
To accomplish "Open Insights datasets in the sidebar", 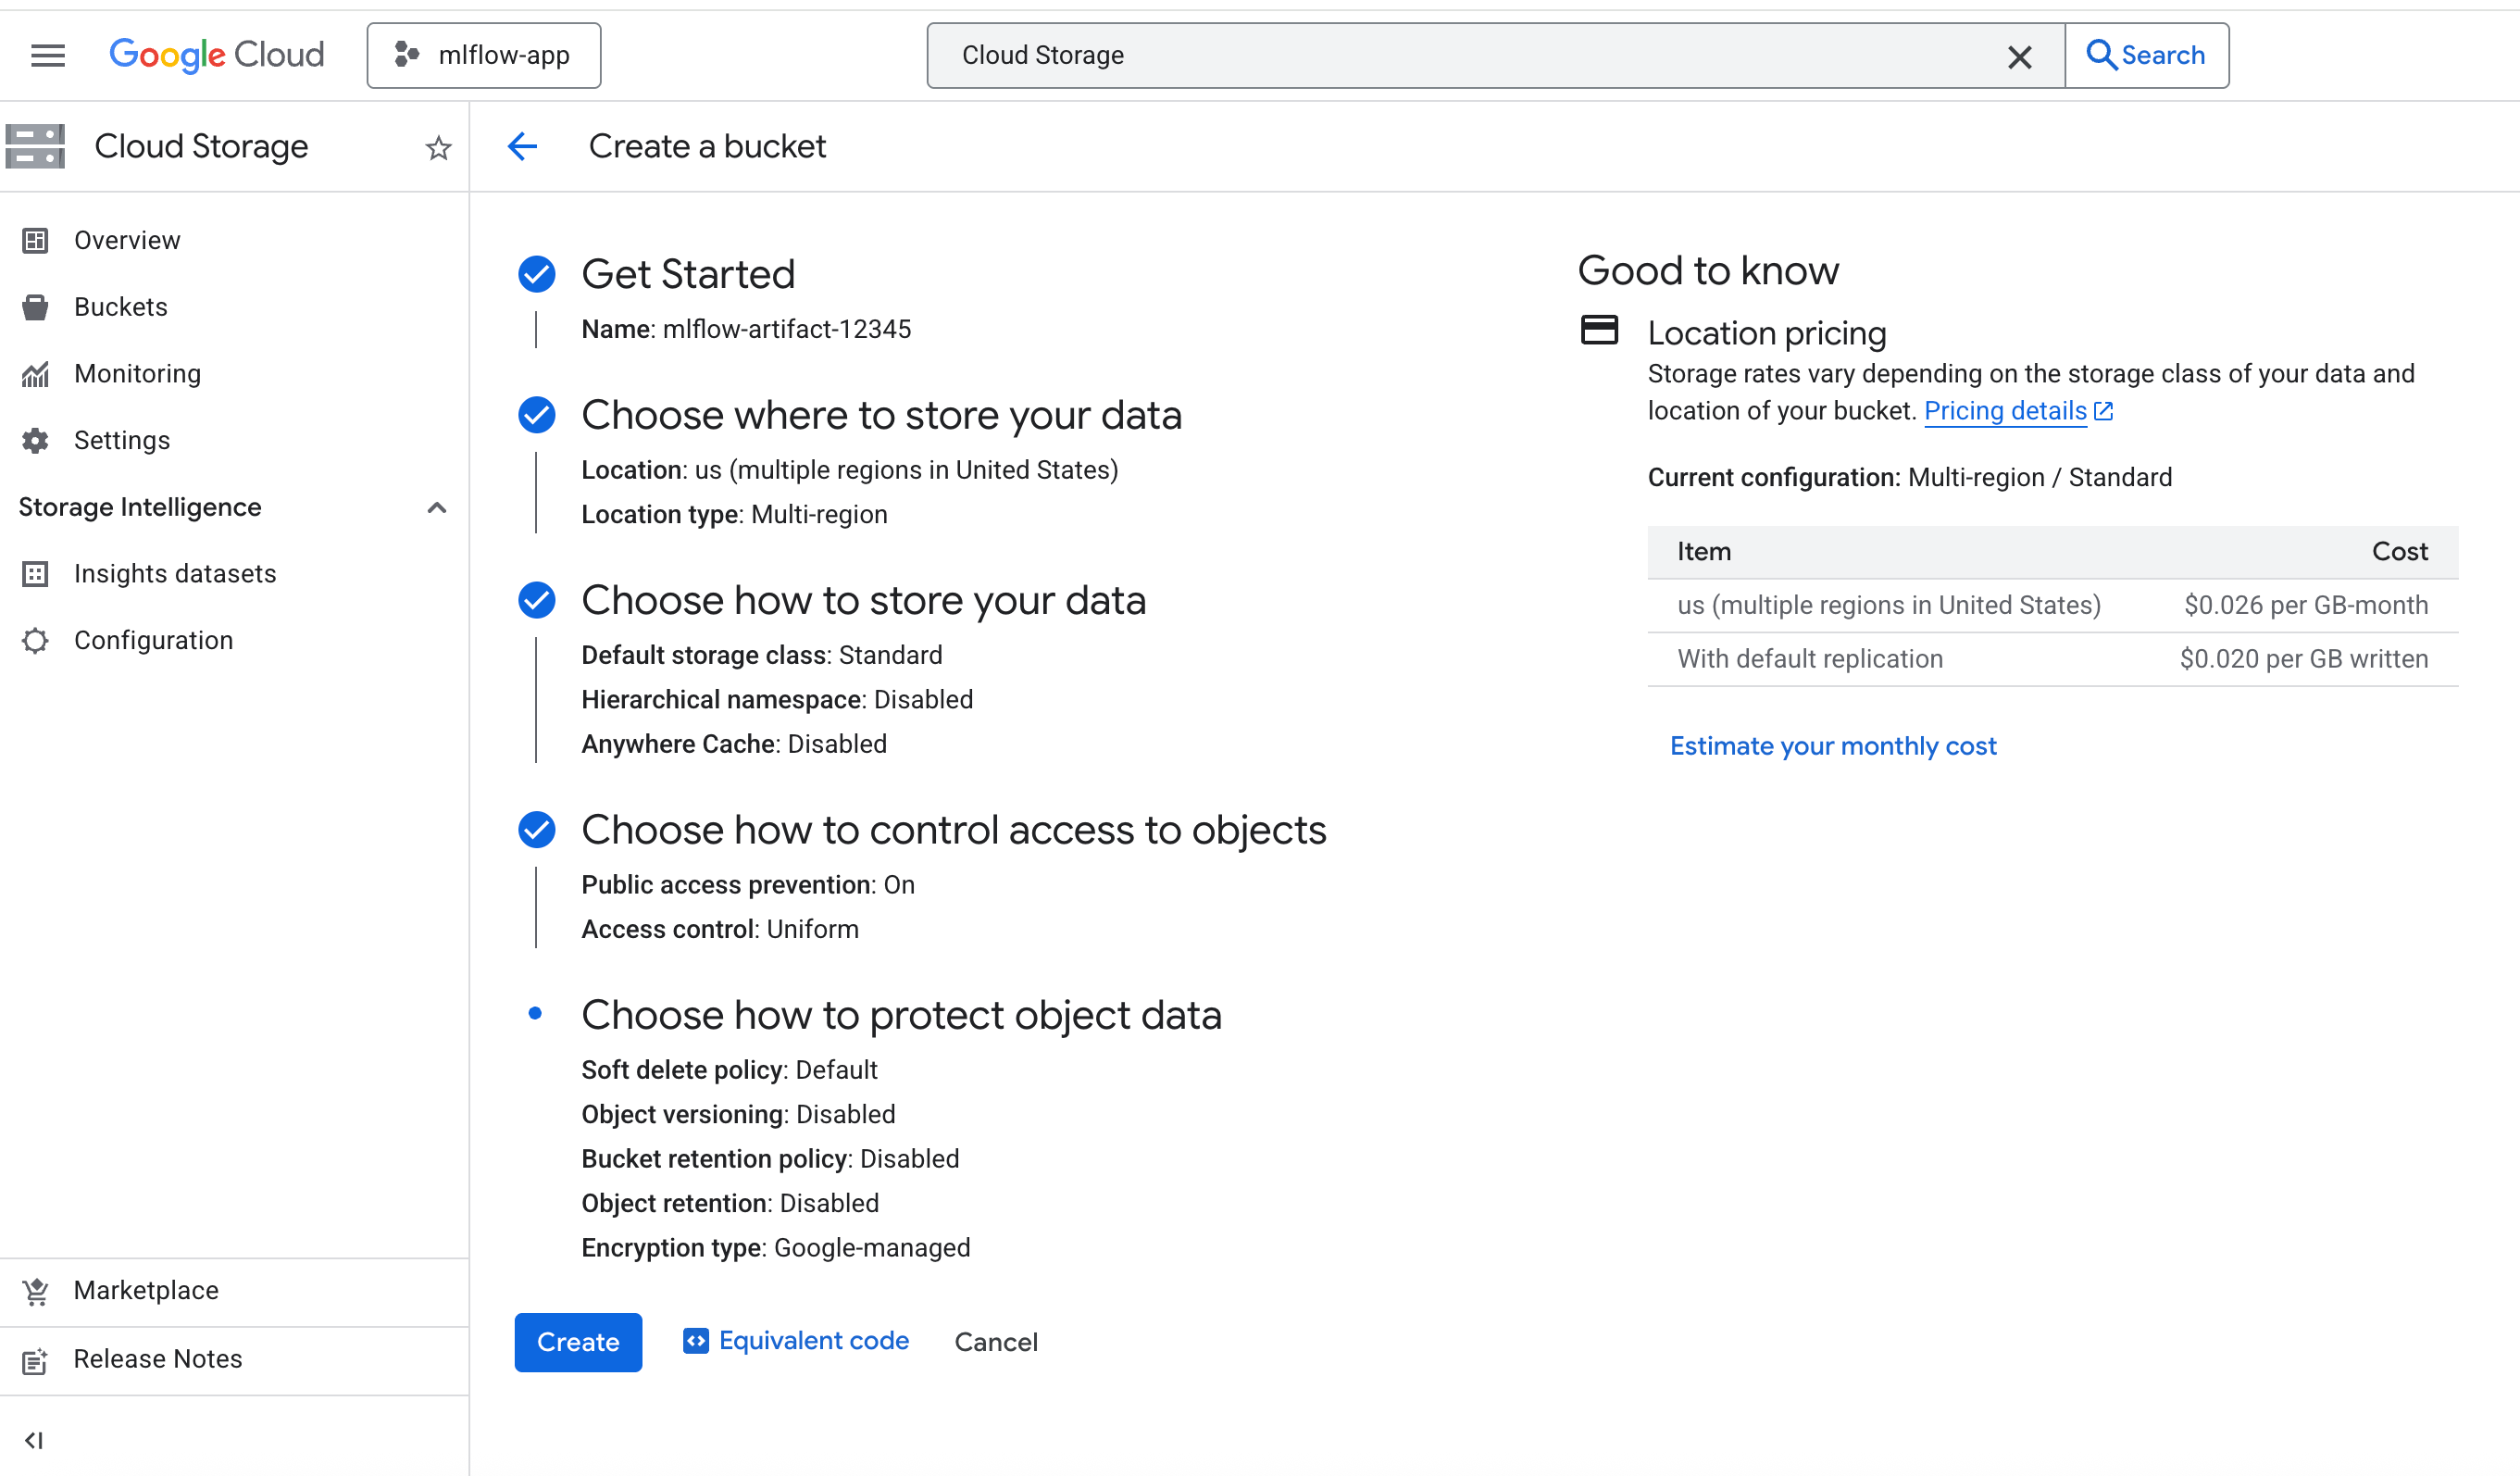I will pyautogui.click(x=174, y=574).
